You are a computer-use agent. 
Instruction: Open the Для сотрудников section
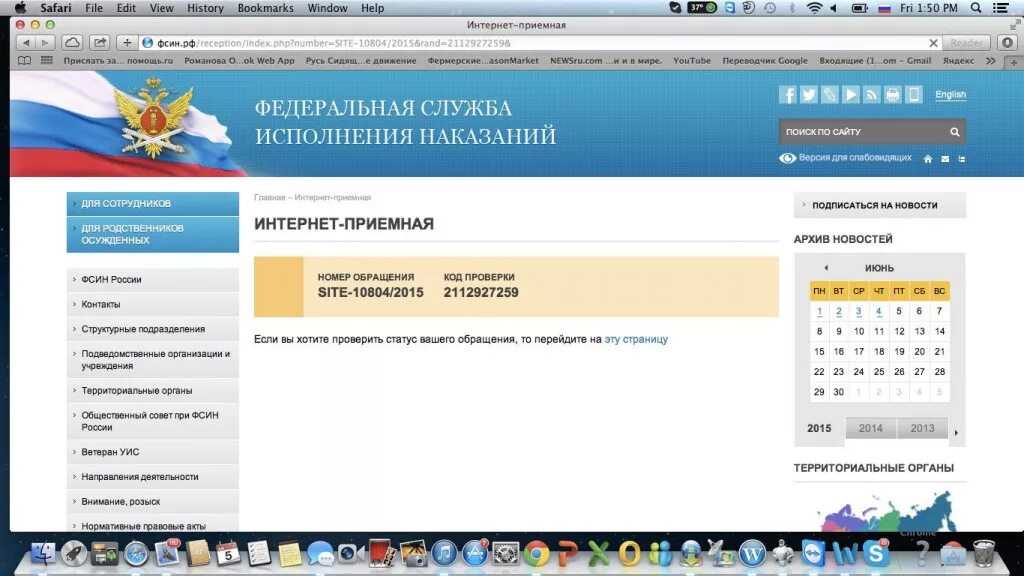(153, 204)
